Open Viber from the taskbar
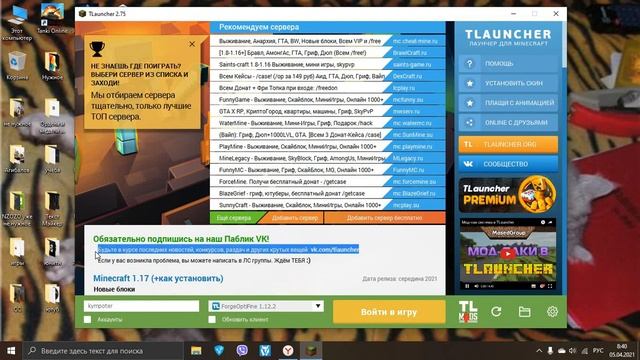The height and width of the screenshot is (360, 640). click(242, 351)
